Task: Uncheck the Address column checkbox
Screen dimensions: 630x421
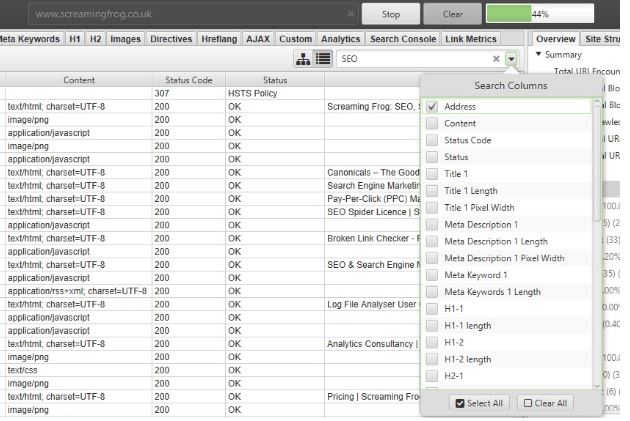Action: tap(432, 106)
